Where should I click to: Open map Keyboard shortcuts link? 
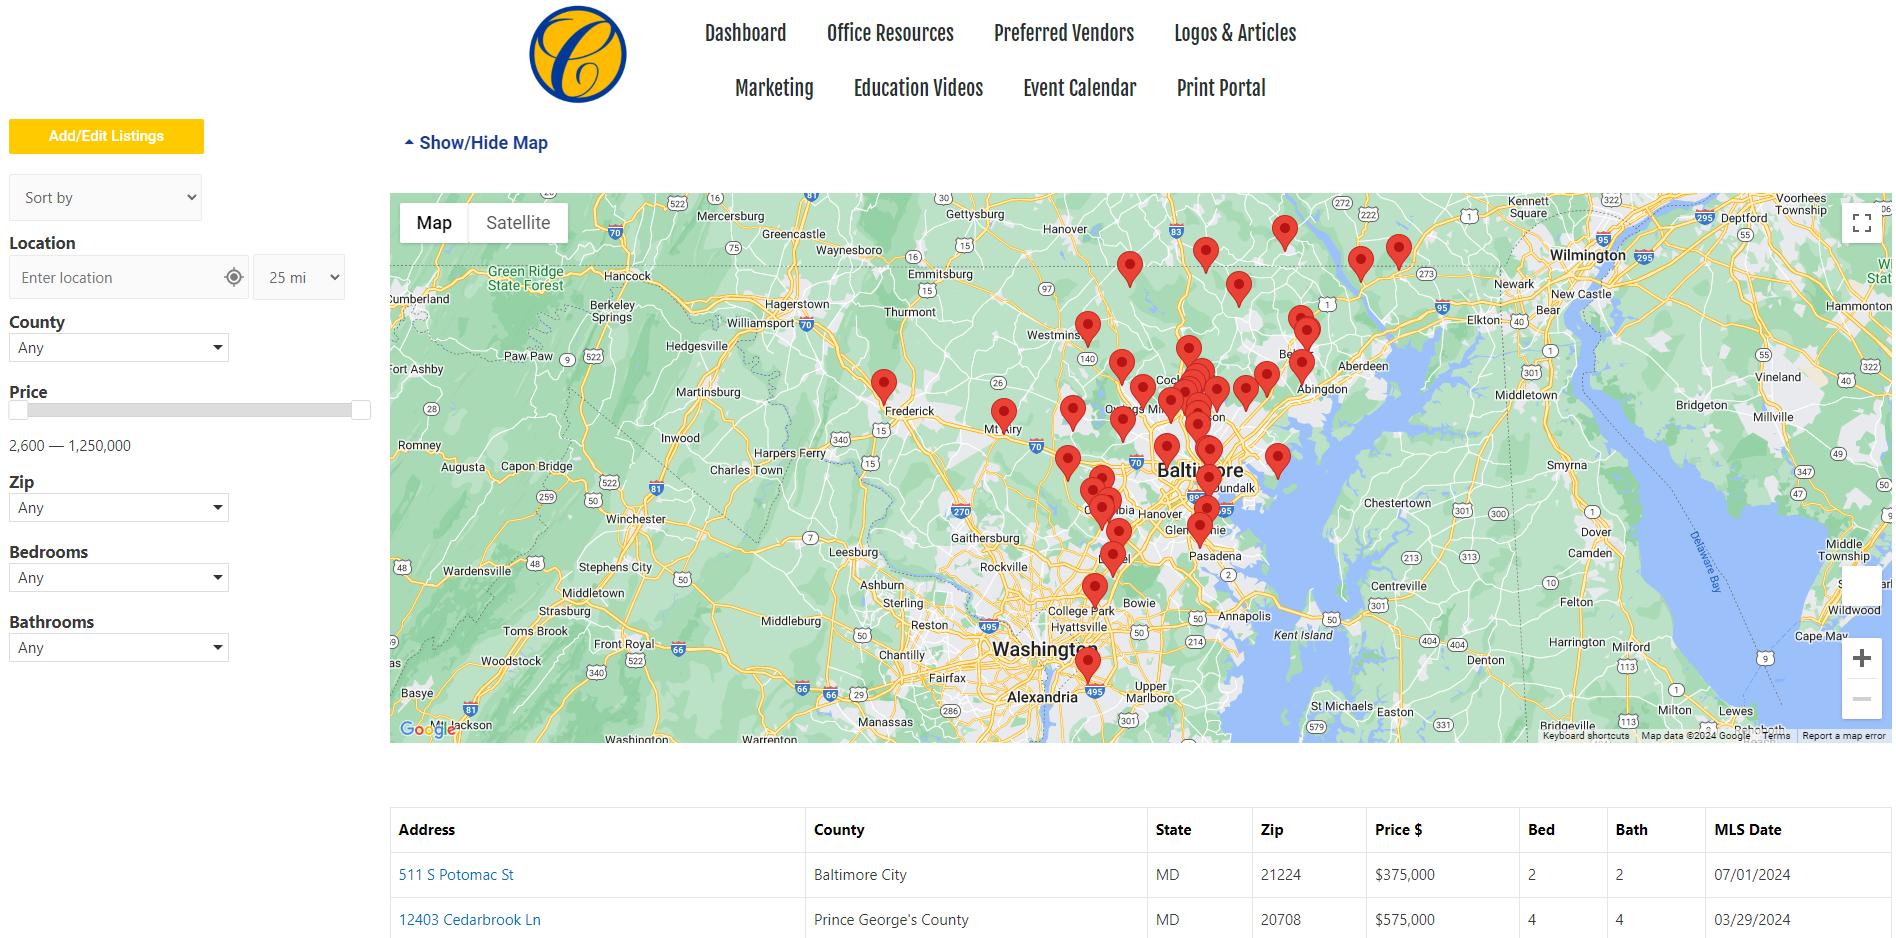click(x=1586, y=736)
